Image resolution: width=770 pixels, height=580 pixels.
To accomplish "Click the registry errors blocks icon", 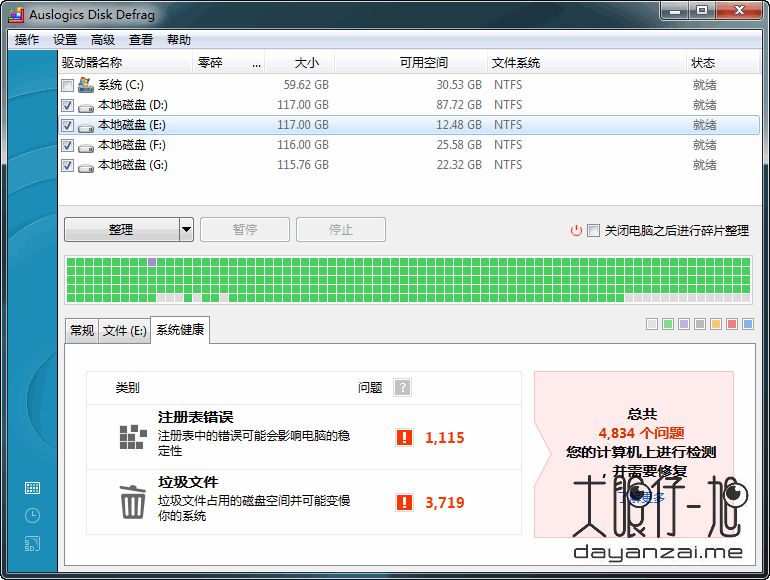I will tap(133, 437).
